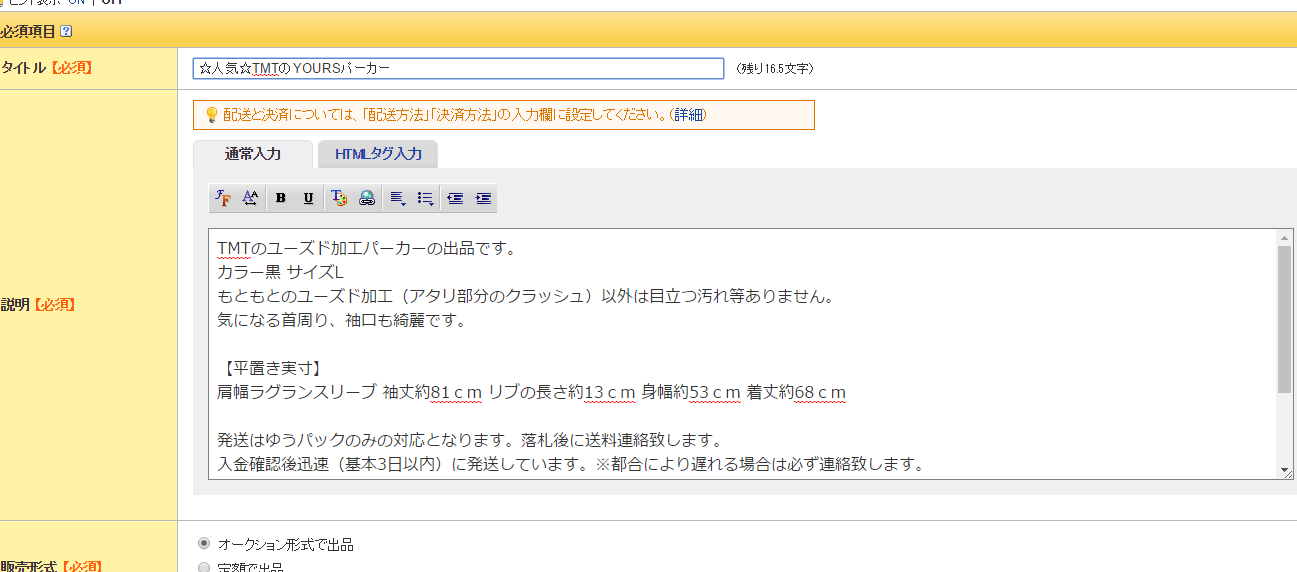Select オークション形式で出品 radio button
The height and width of the screenshot is (572, 1297).
coord(204,543)
